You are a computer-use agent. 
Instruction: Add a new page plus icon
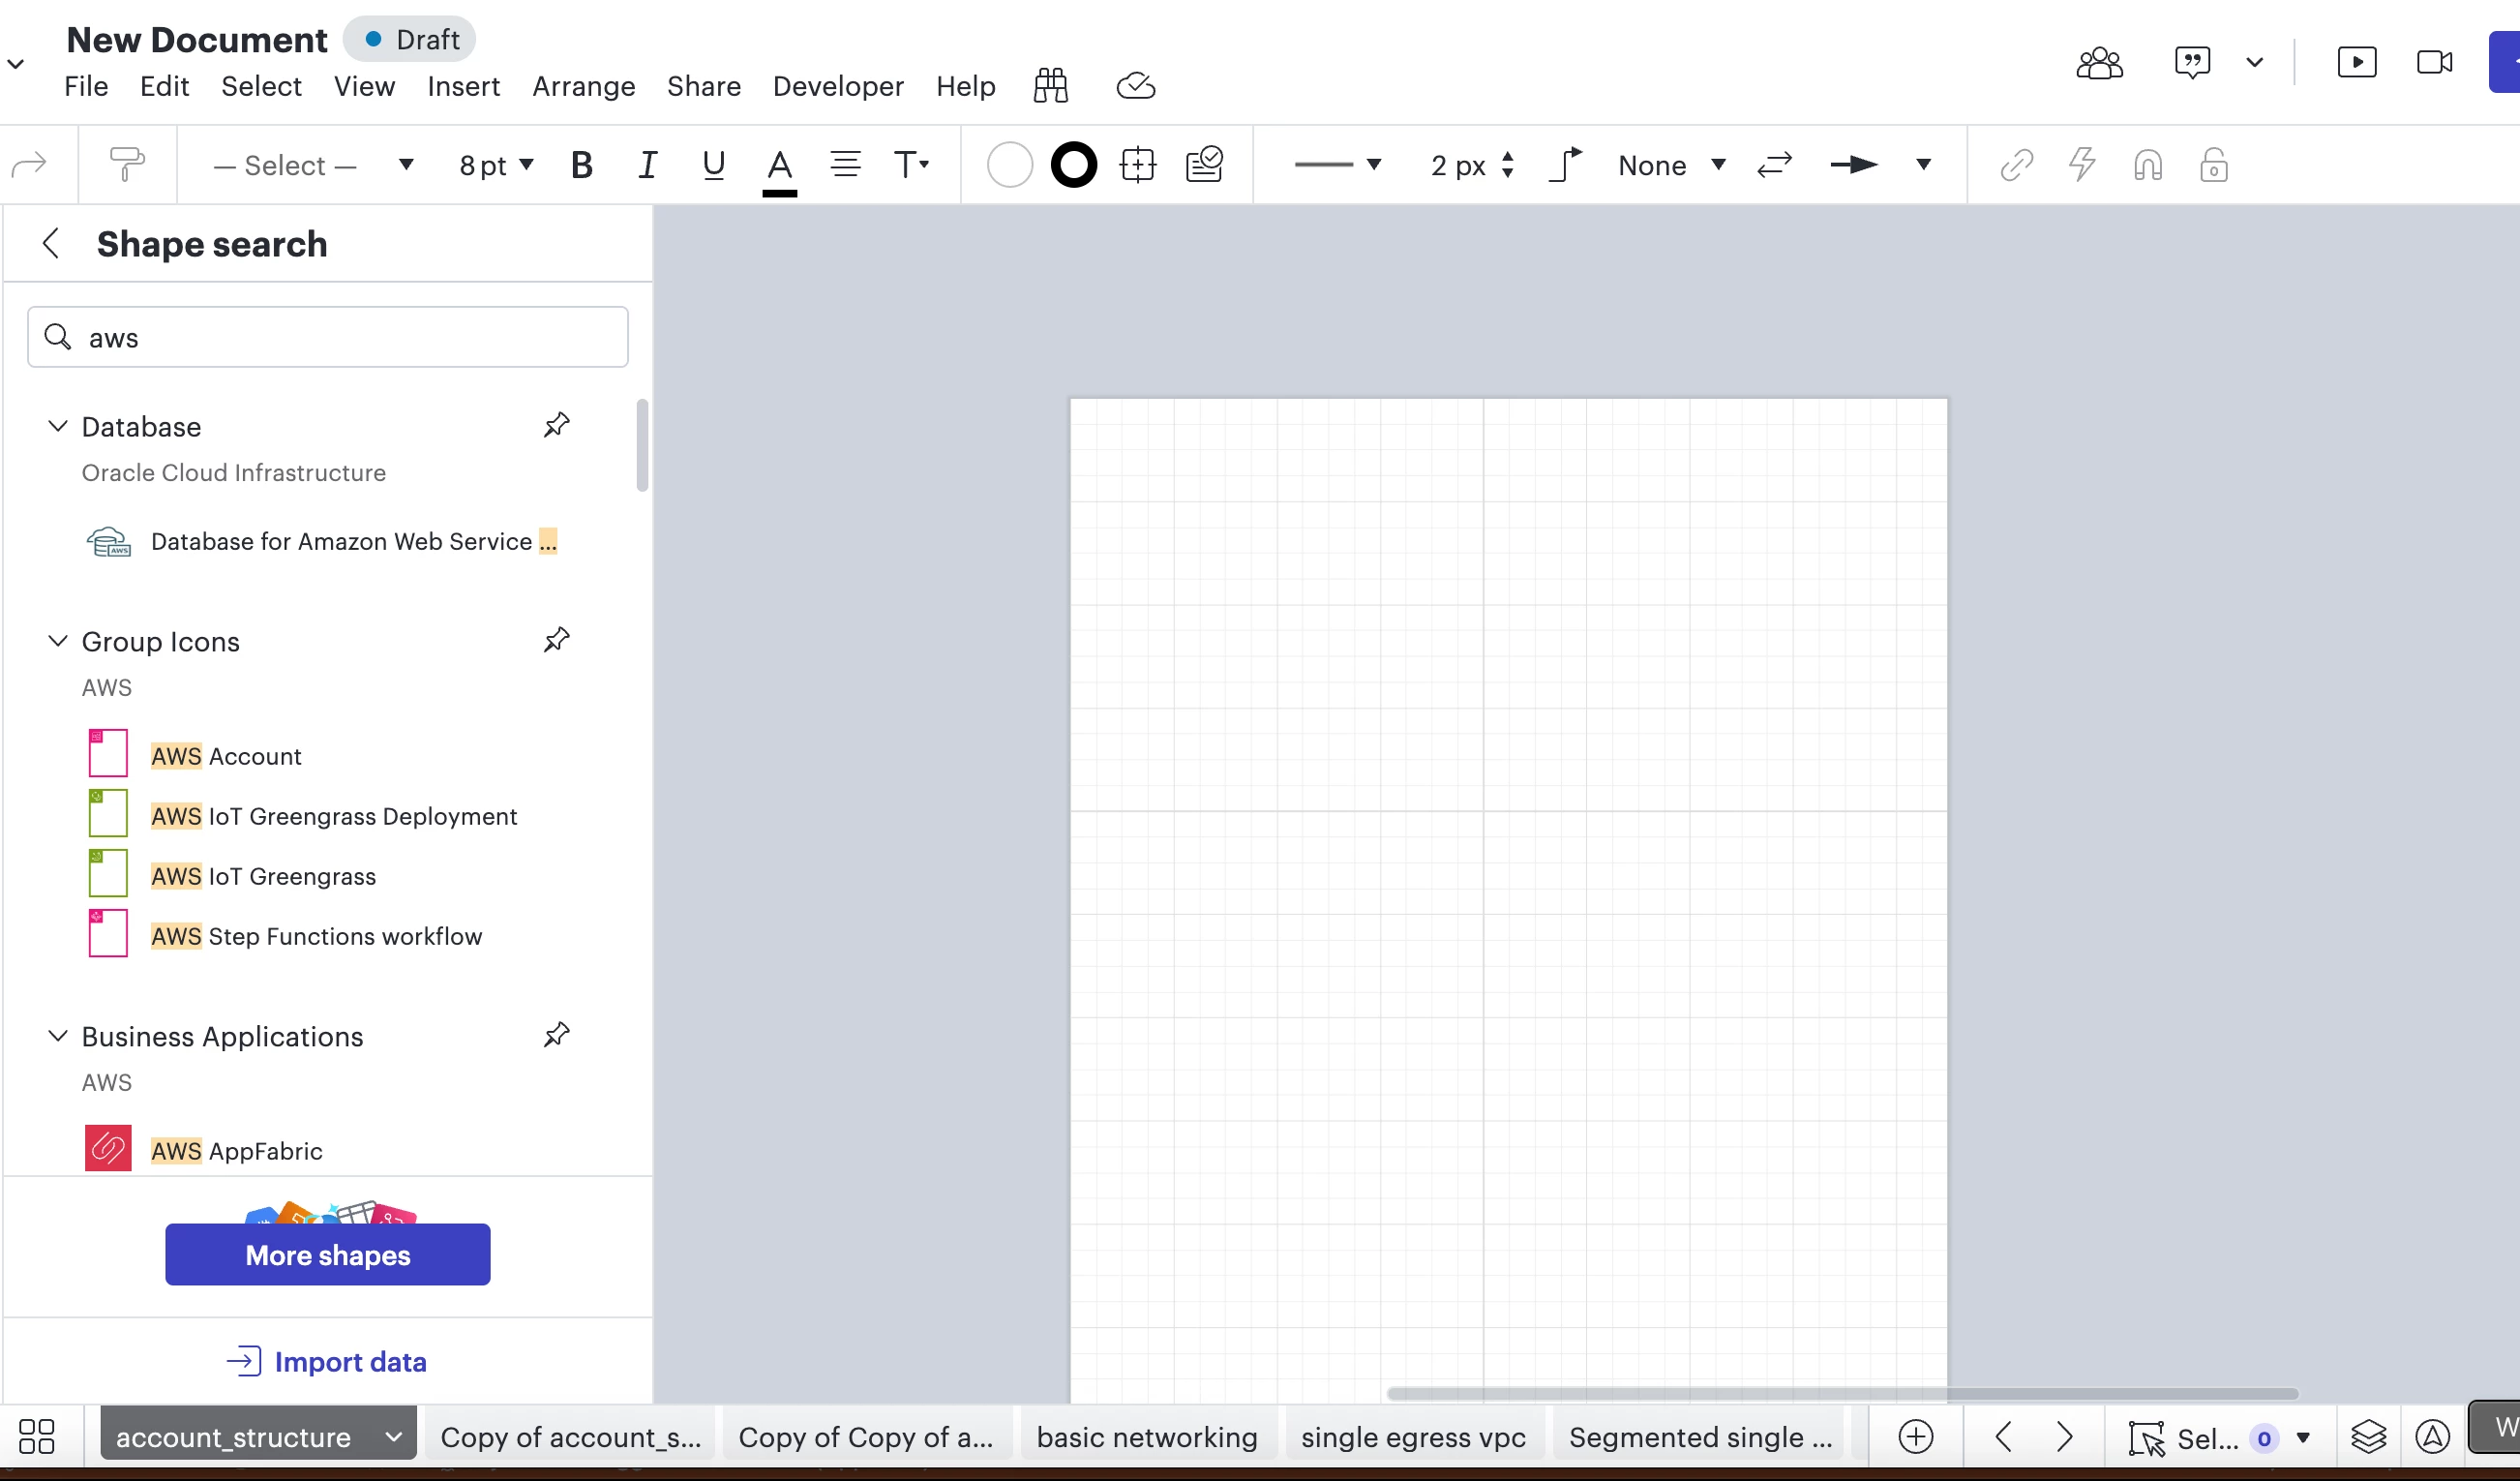point(1915,1437)
